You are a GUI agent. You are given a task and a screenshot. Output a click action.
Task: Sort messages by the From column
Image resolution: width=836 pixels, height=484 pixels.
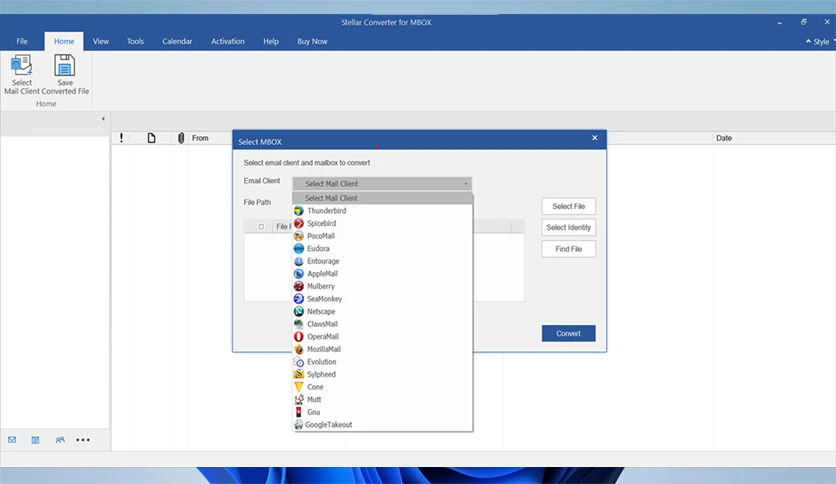200,138
